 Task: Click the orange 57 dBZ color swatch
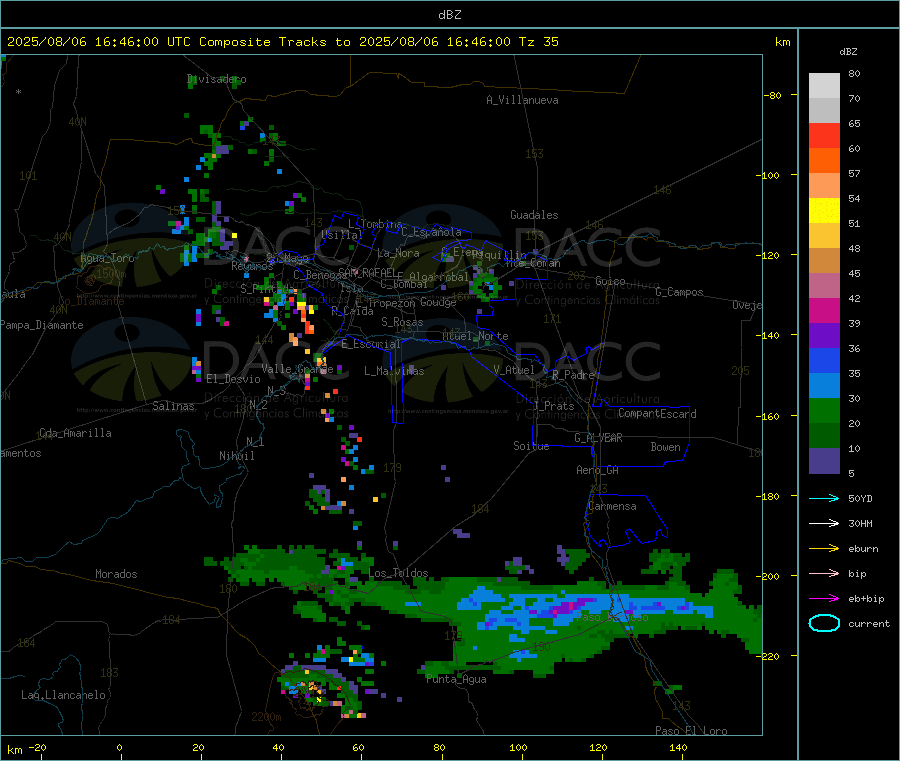pos(824,161)
